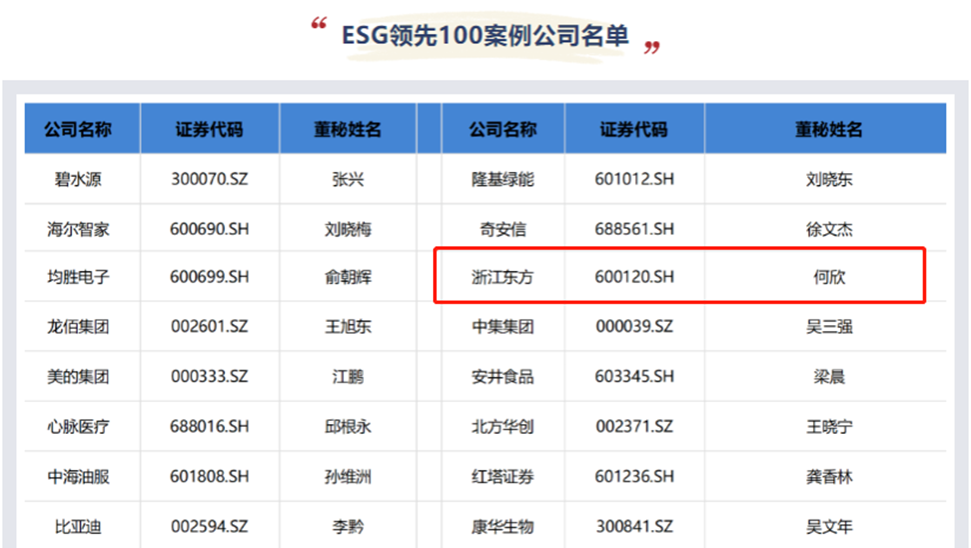Select stock code '601012.SH'
This screenshot has width=971, height=548.
(x=634, y=180)
